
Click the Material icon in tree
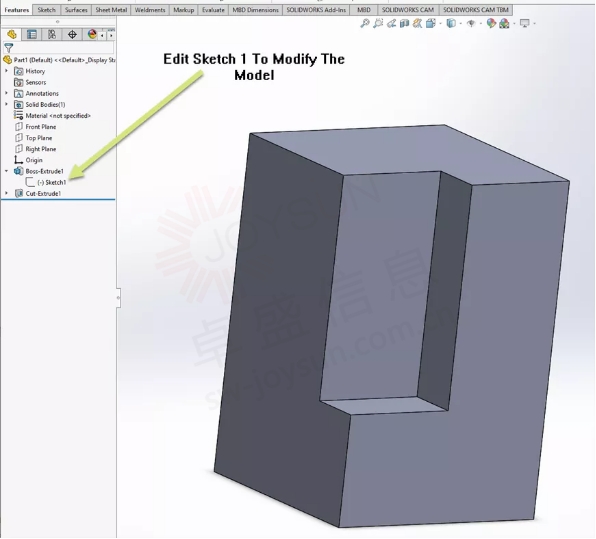click(x=18, y=116)
